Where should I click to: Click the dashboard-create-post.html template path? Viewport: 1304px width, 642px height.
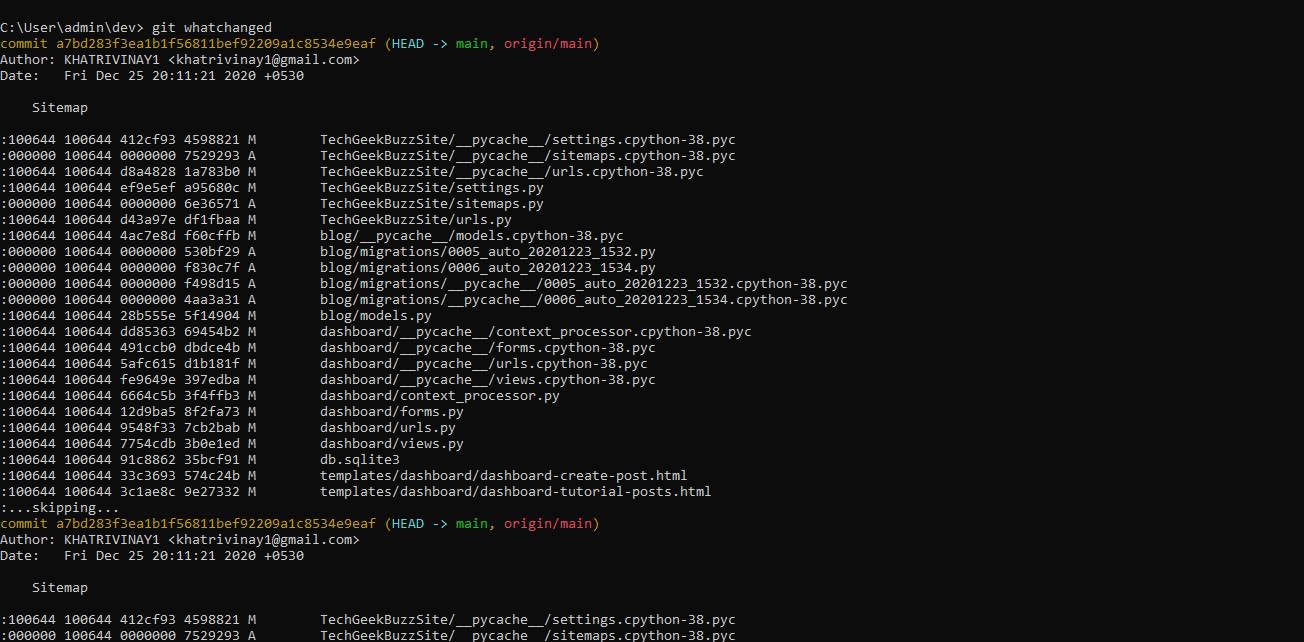coord(503,475)
